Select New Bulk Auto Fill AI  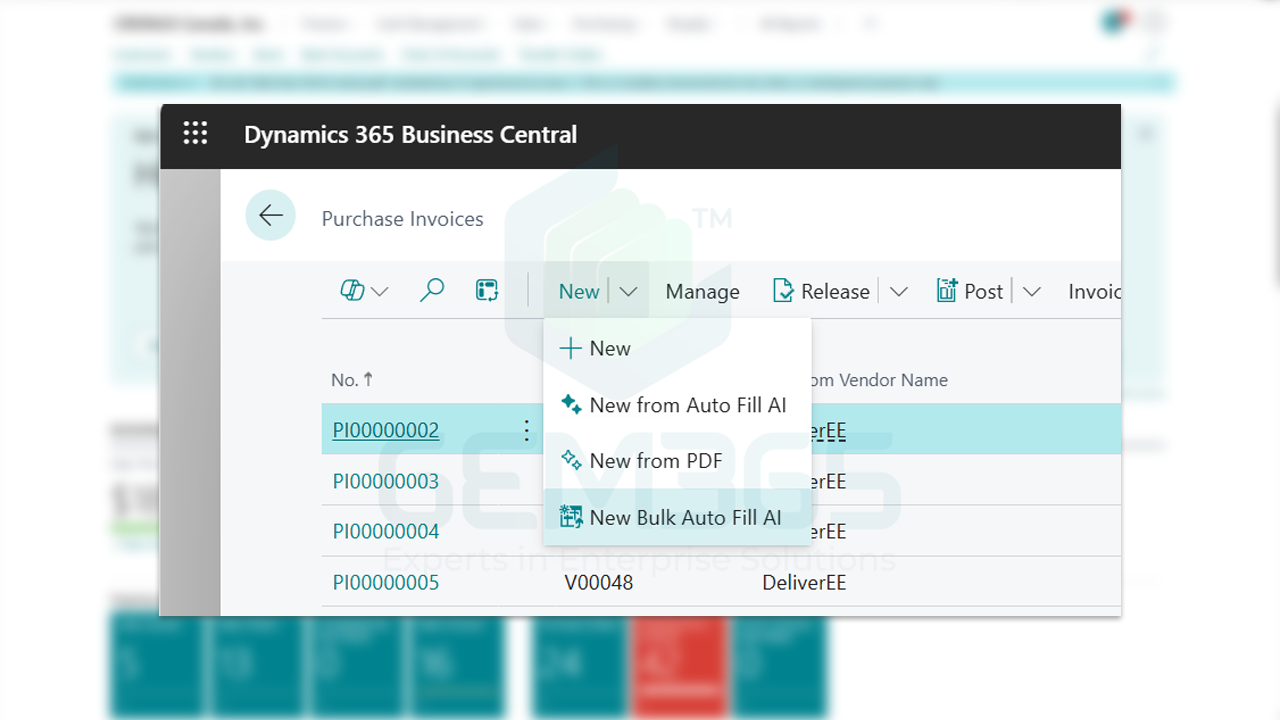click(x=677, y=517)
